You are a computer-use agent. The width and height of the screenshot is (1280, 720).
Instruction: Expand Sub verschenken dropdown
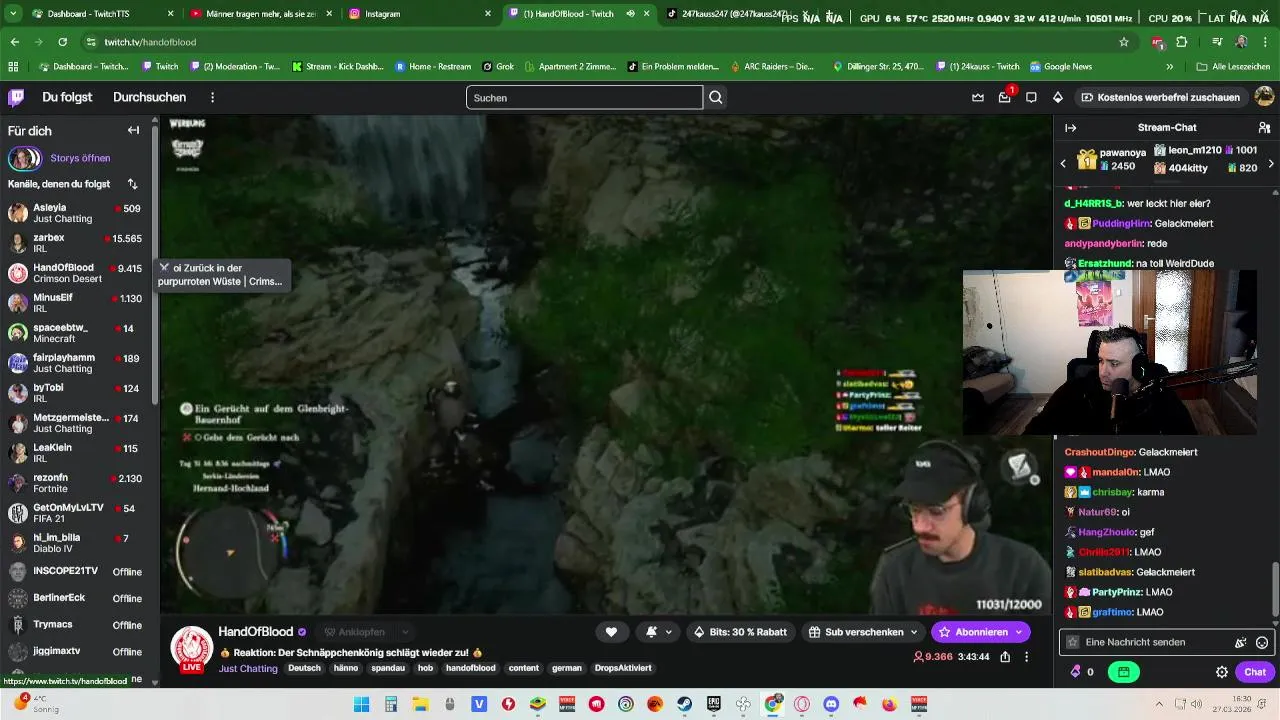point(913,632)
